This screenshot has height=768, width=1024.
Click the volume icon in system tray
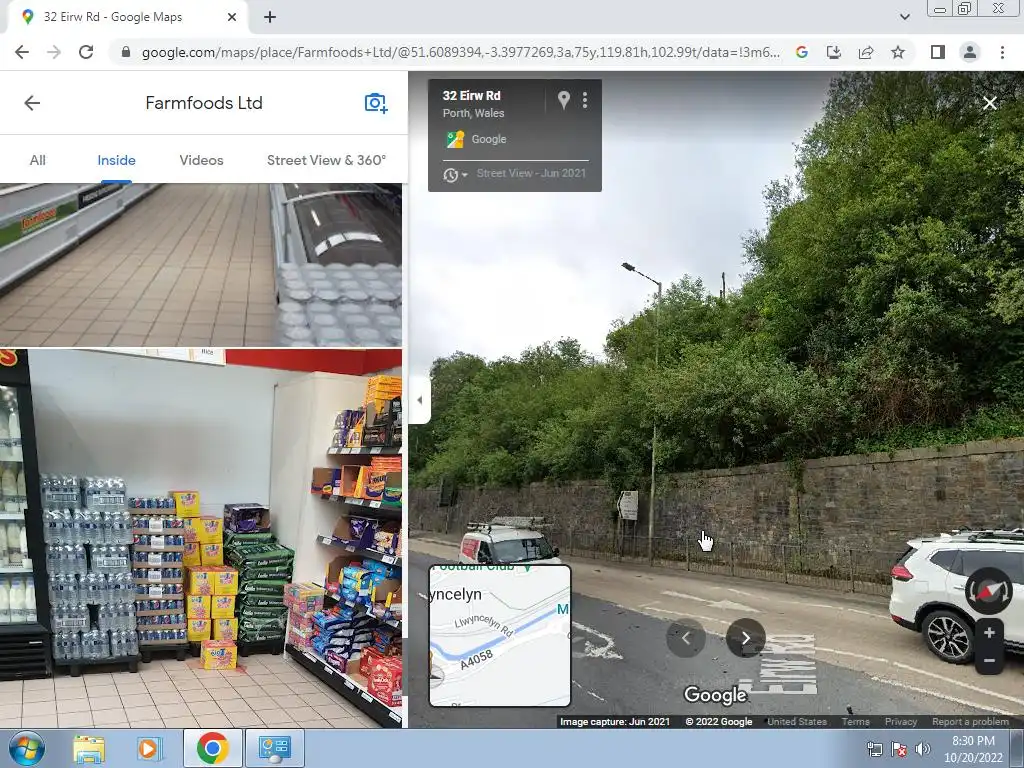(x=923, y=749)
